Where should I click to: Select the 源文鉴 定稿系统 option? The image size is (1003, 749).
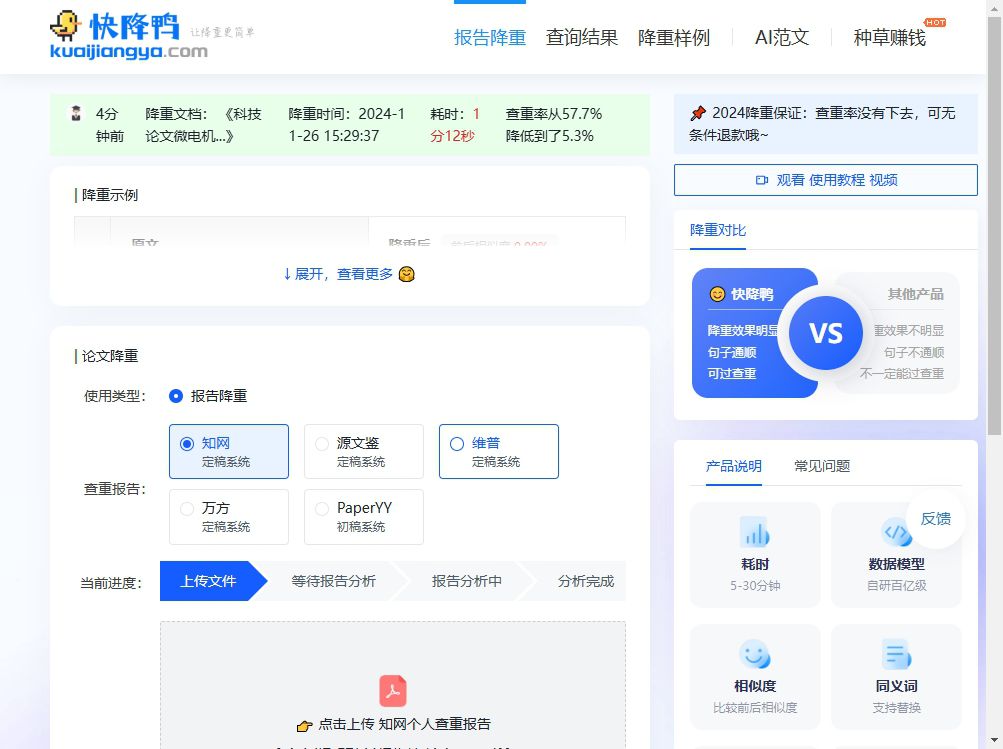[364, 452]
